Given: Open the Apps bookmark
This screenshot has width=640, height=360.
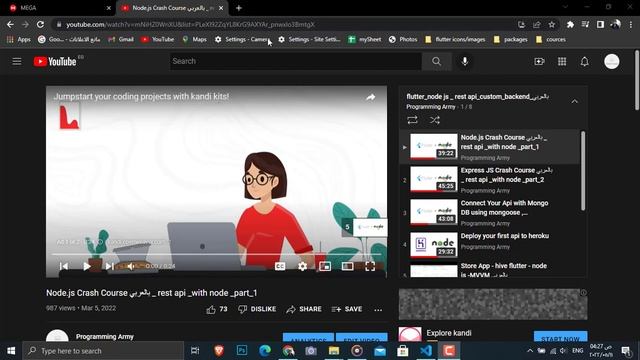Looking at the screenshot, I should pyautogui.click(x=19, y=40).
